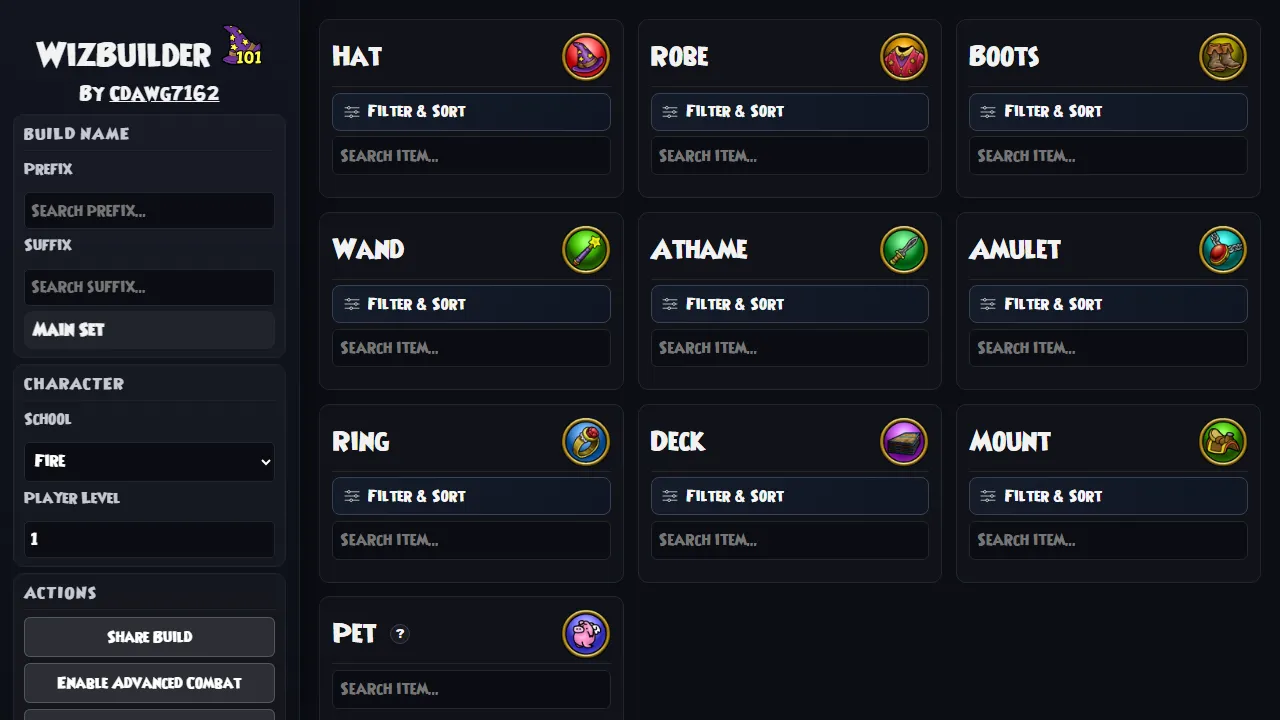
Task: Click the Wand icon
Action: [x=586, y=249]
